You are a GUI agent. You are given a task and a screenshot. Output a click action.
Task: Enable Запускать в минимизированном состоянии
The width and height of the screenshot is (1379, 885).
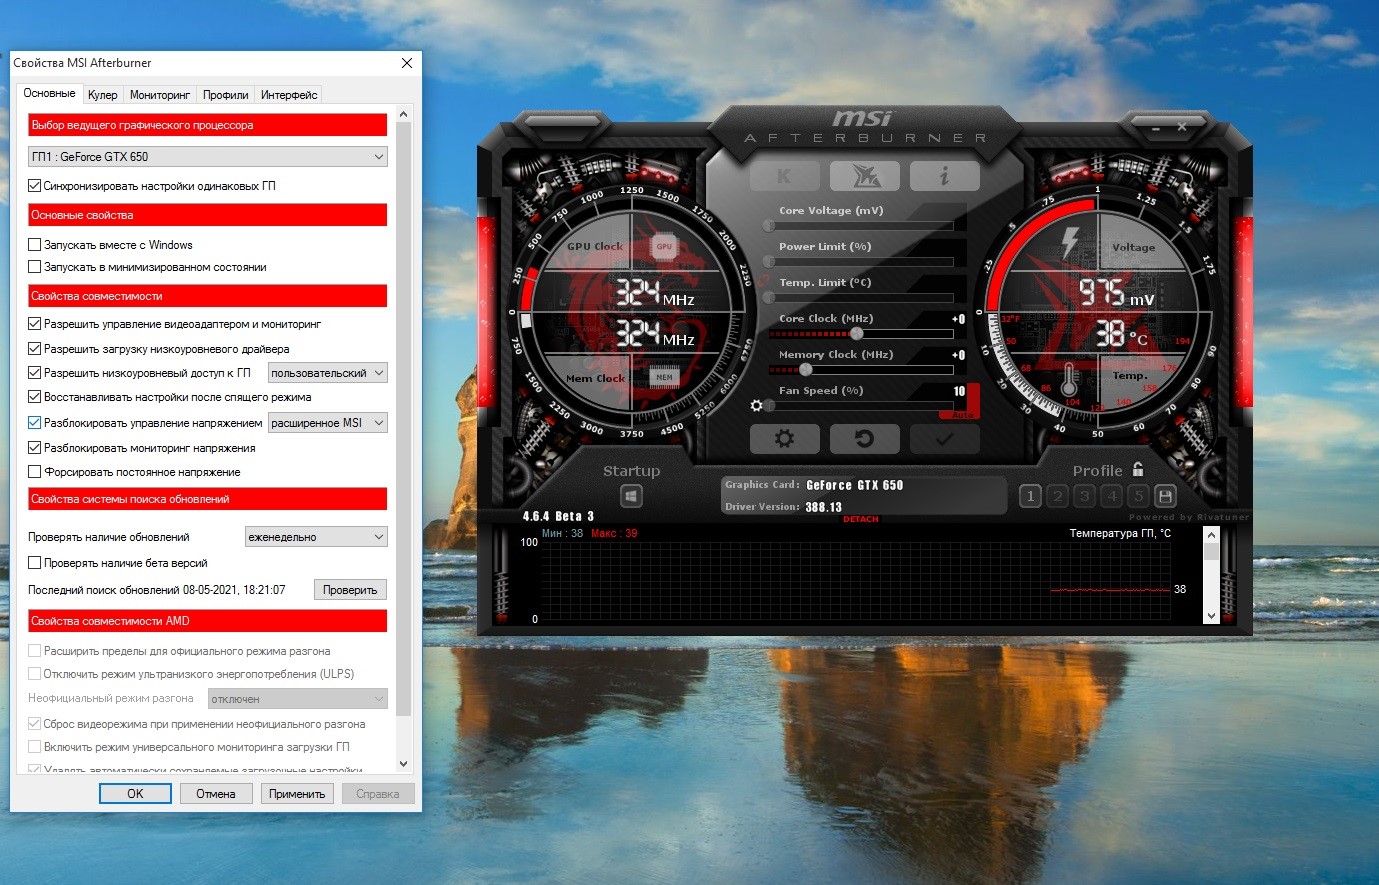(35, 267)
